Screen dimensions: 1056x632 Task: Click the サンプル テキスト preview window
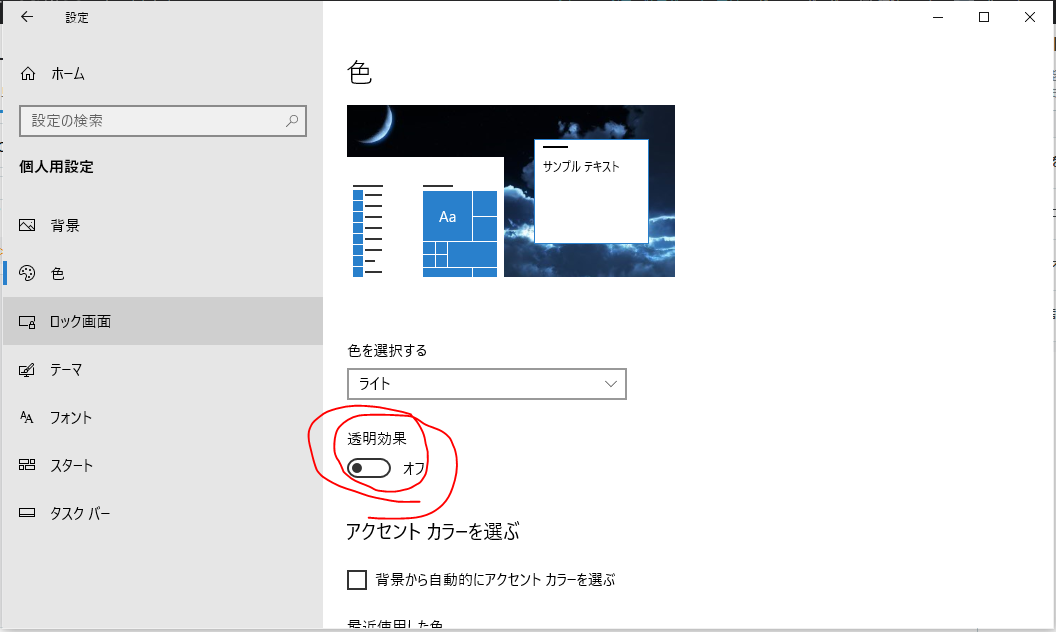[x=591, y=191]
